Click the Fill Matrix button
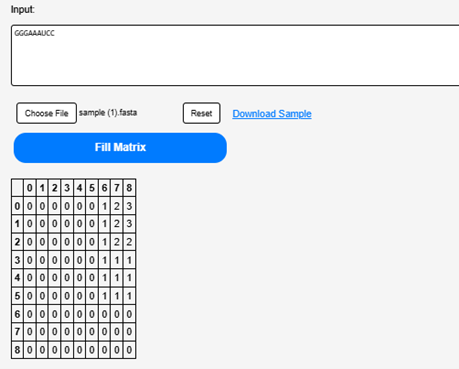The width and height of the screenshot is (459, 369). (120, 148)
